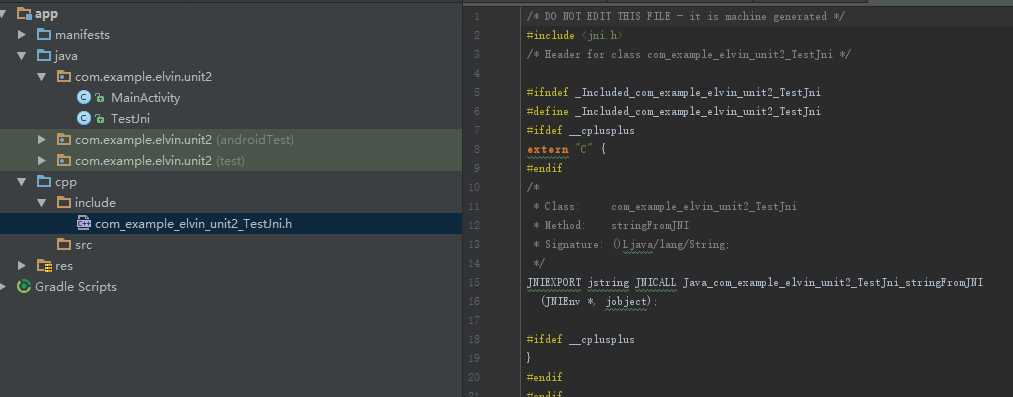The height and width of the screenshot is (397, 1013).
Task: Select the com.example.elvin.unit2 (androidTest) row
Action: point(231,139)
